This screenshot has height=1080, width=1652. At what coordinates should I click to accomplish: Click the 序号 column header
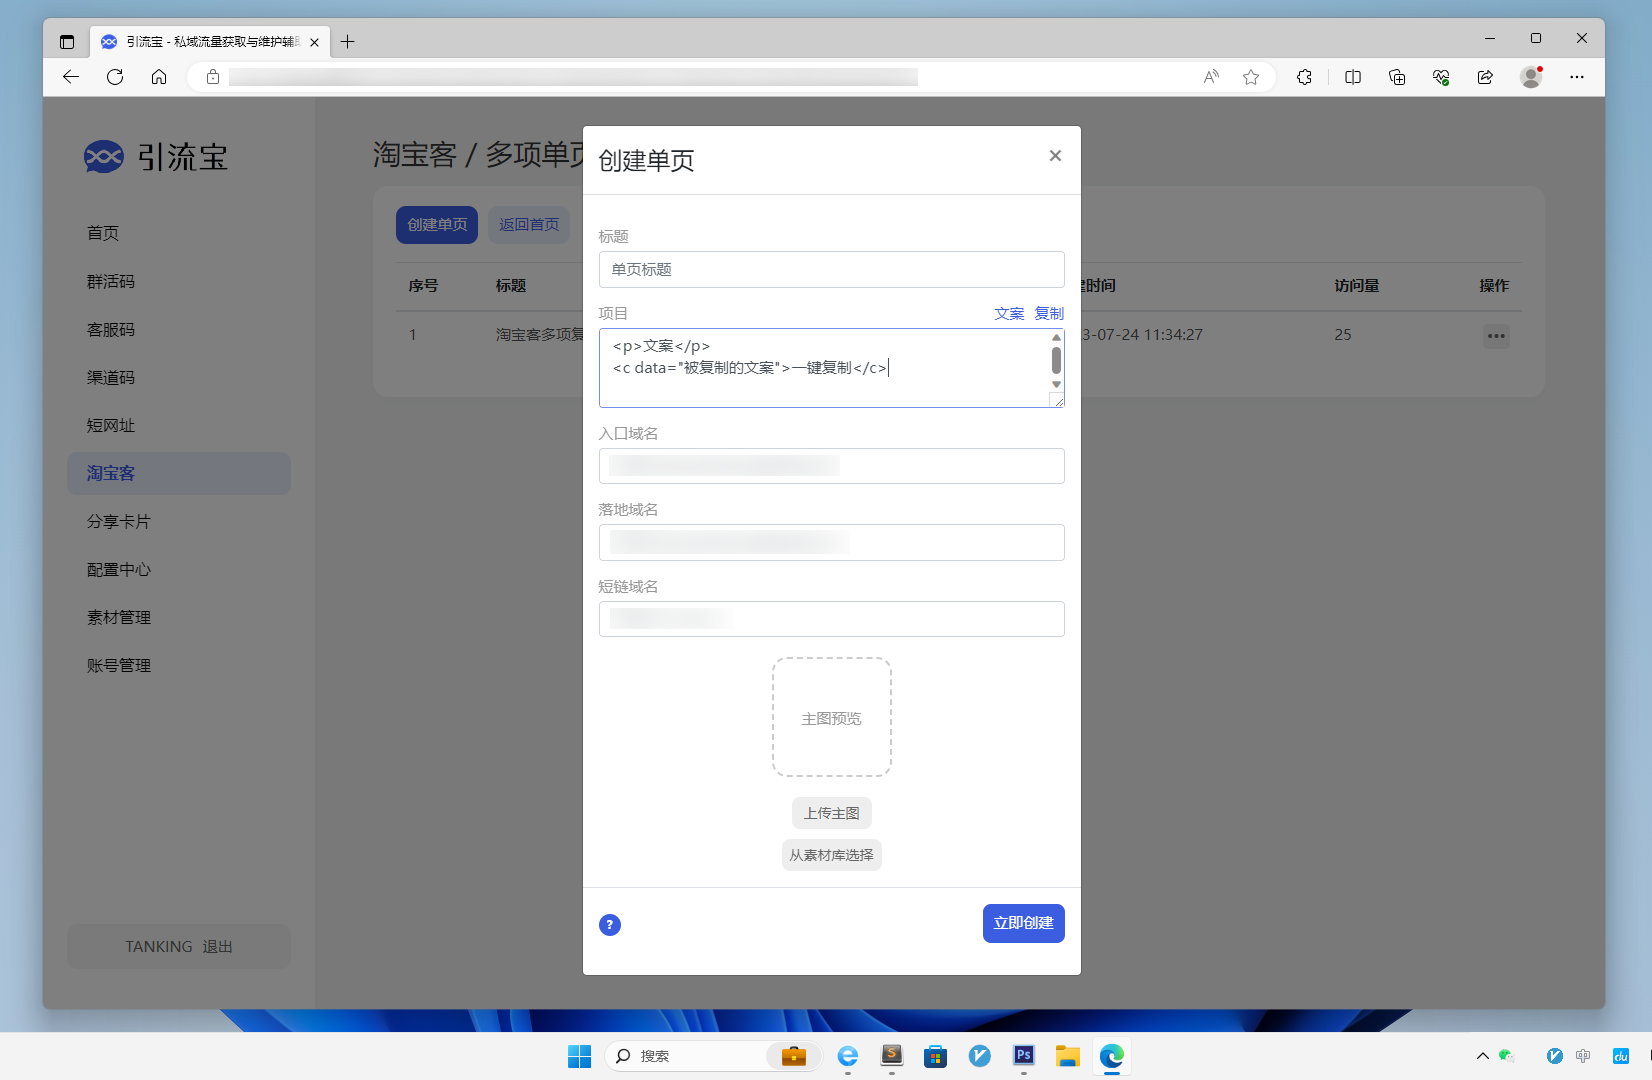(423, 286)
